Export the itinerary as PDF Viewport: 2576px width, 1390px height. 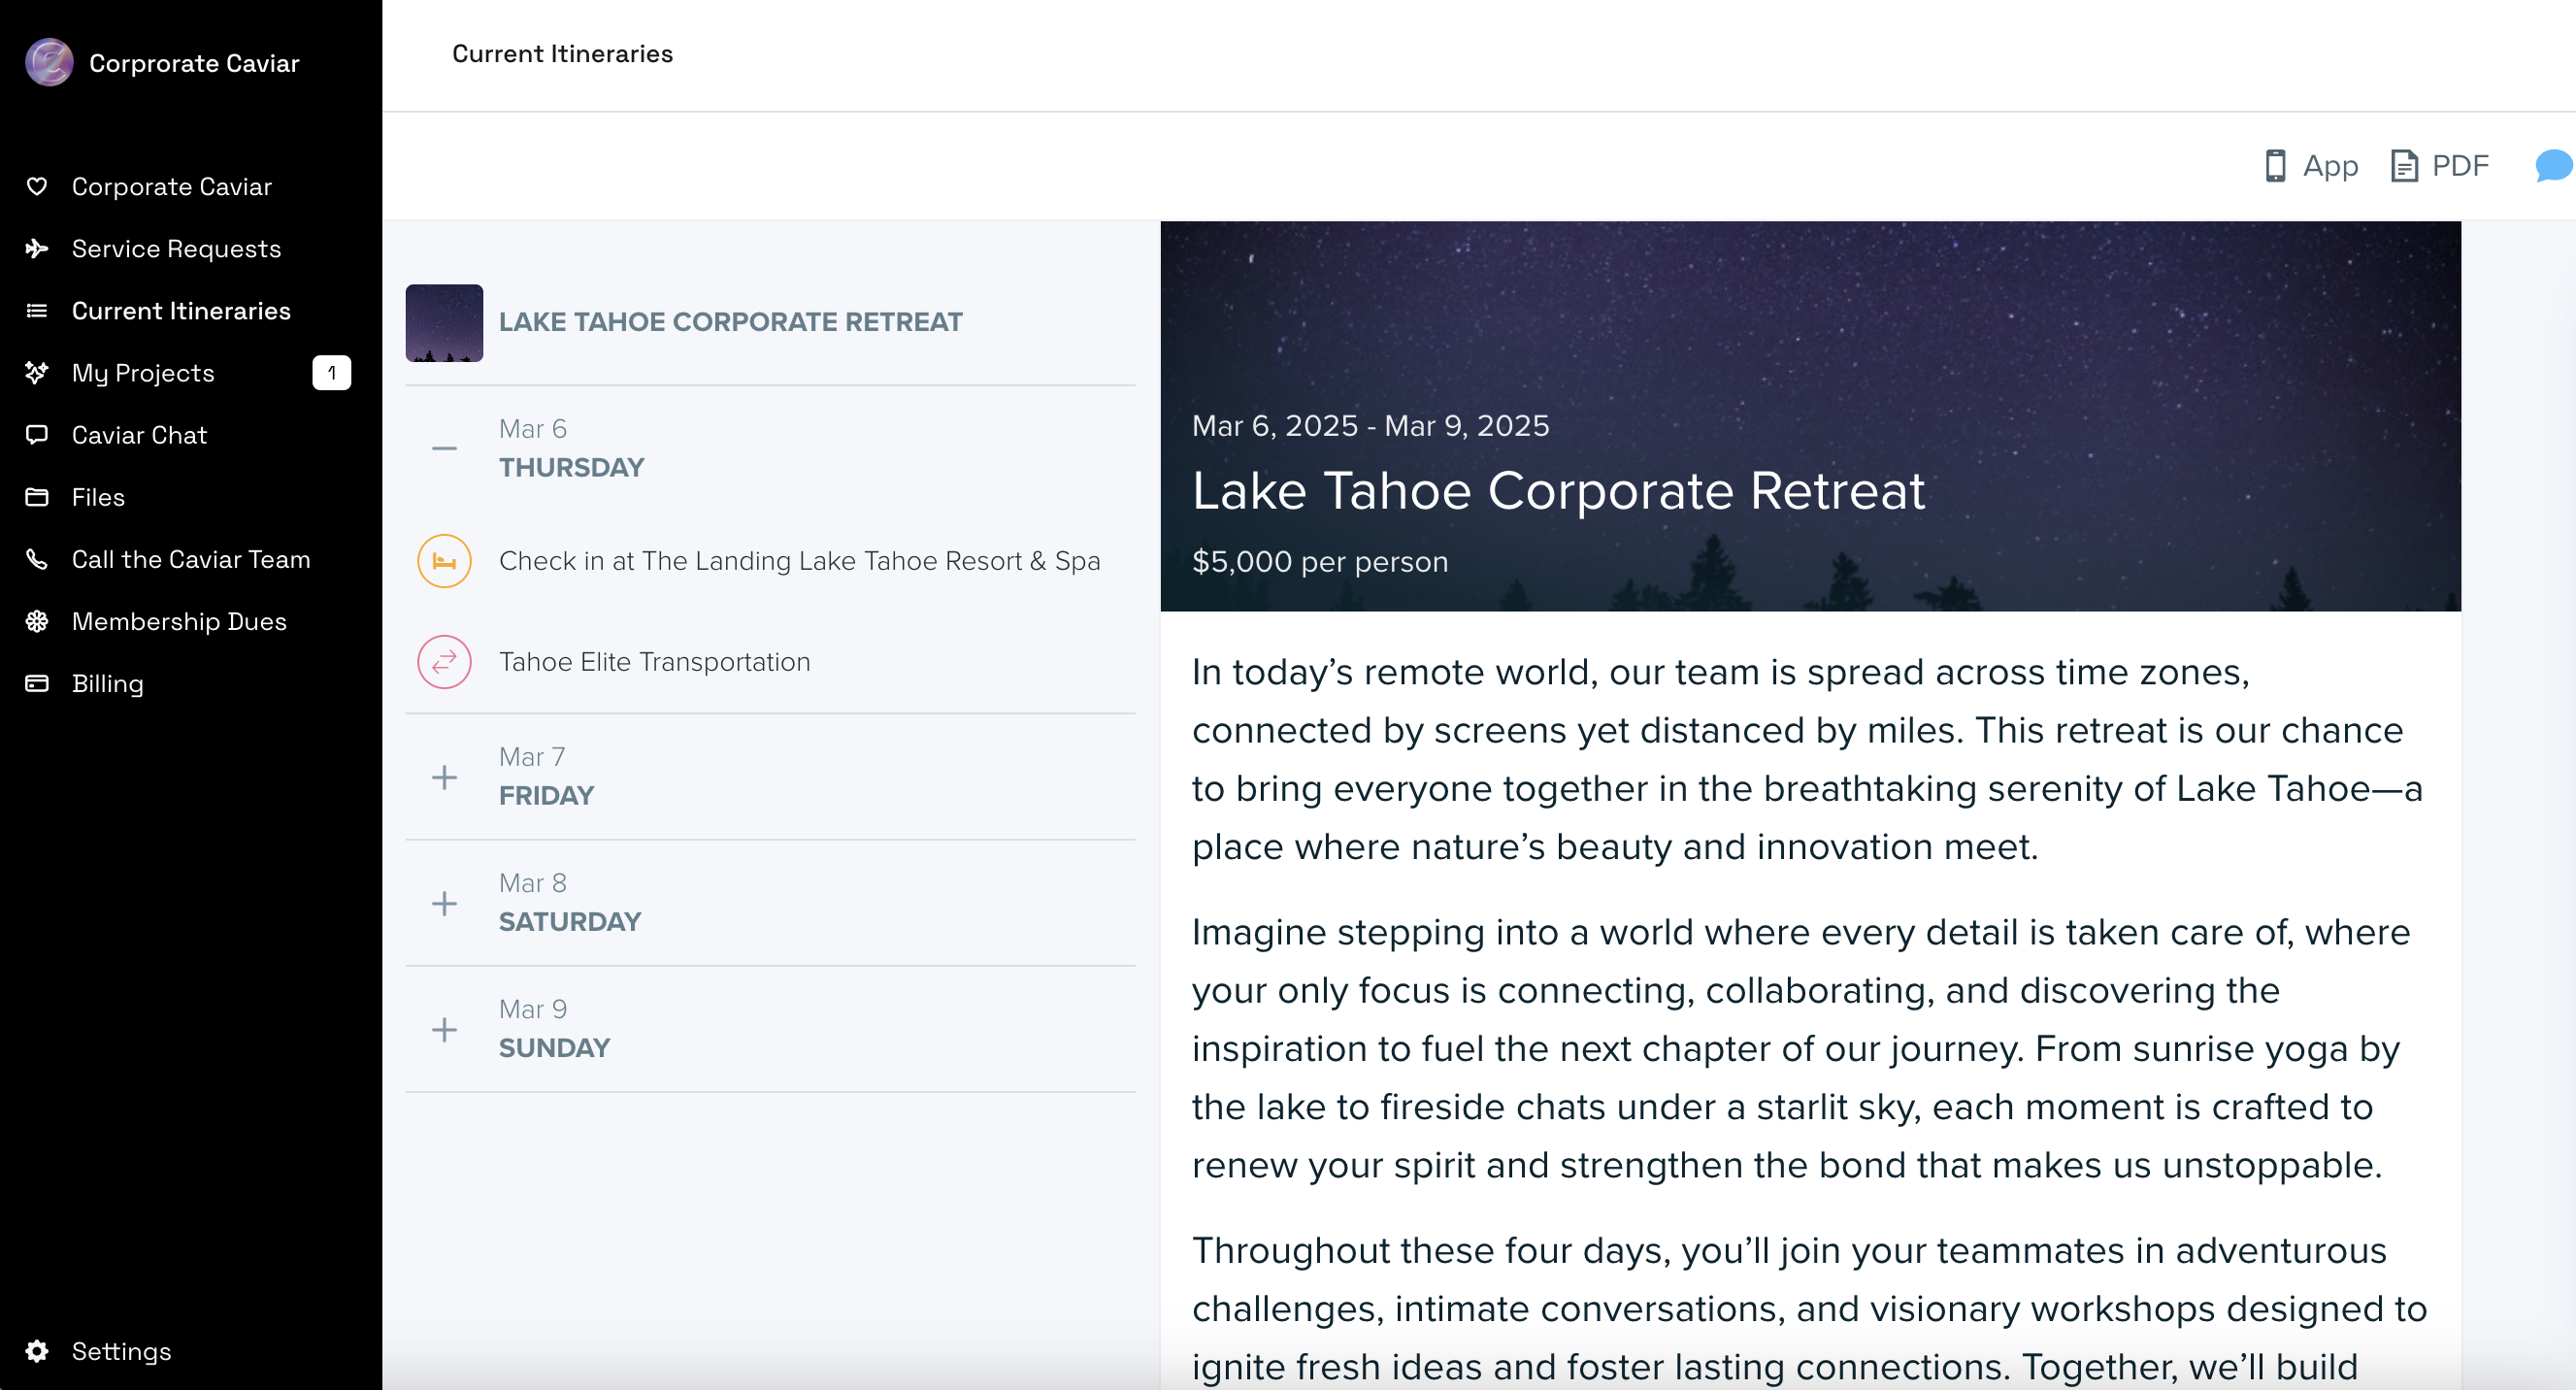(x=2440, y=166)
